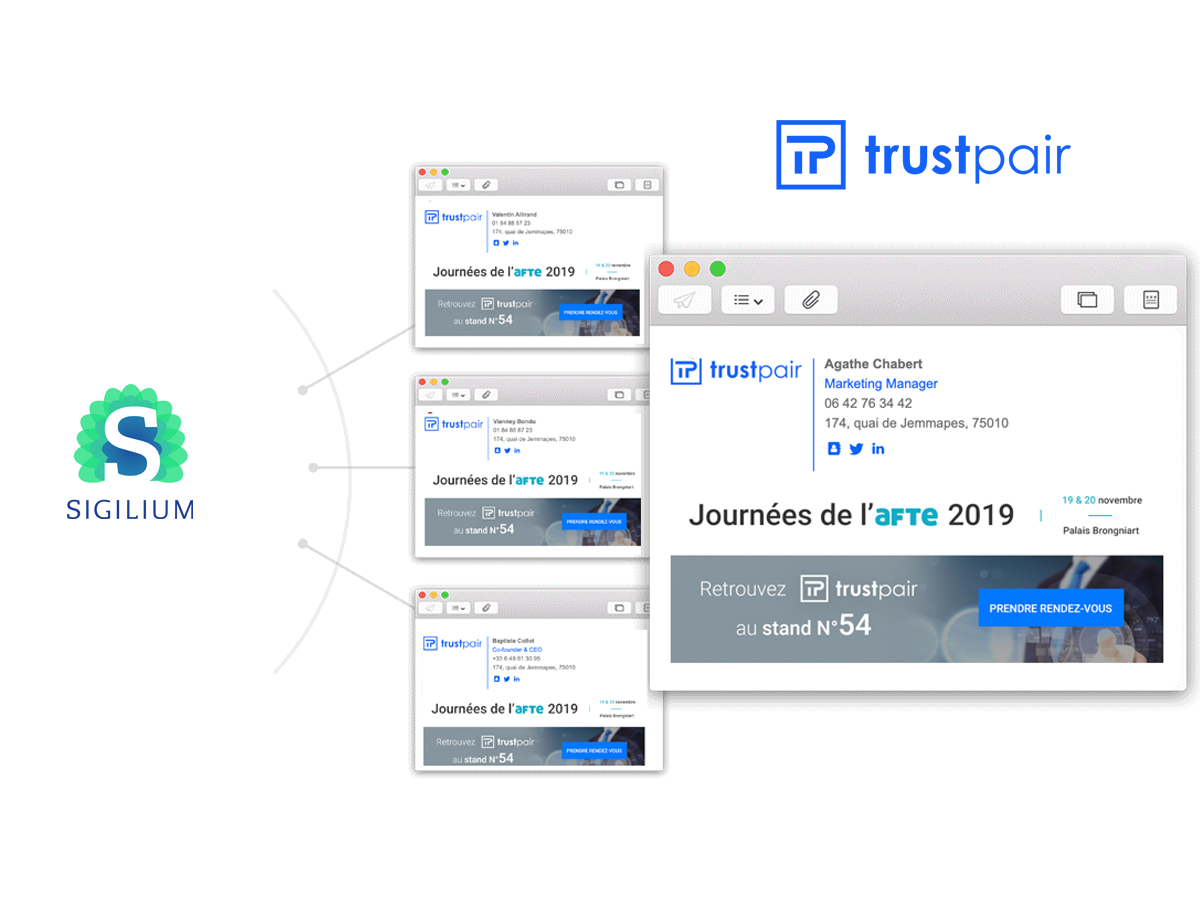The height and width of the screenshot is (902, 1200).
Task: Click the overlapping-windows toolbar icon in Baptiste Collot's window
Action: [619, 607]
